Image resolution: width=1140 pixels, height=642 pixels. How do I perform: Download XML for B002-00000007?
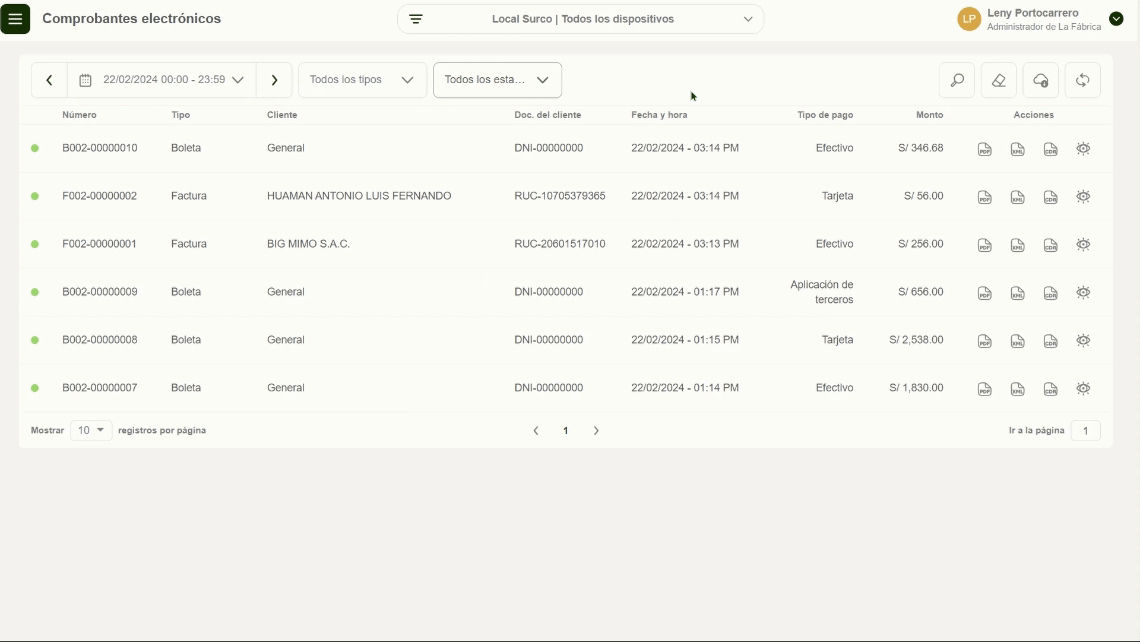click(1017, 389)
